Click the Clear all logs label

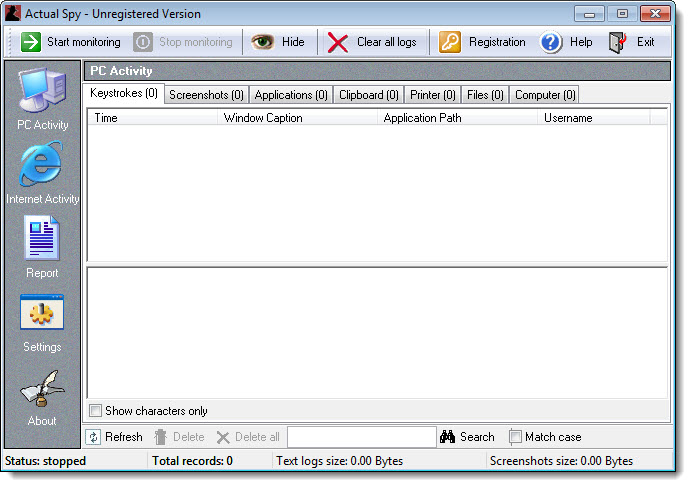[386, 42]
